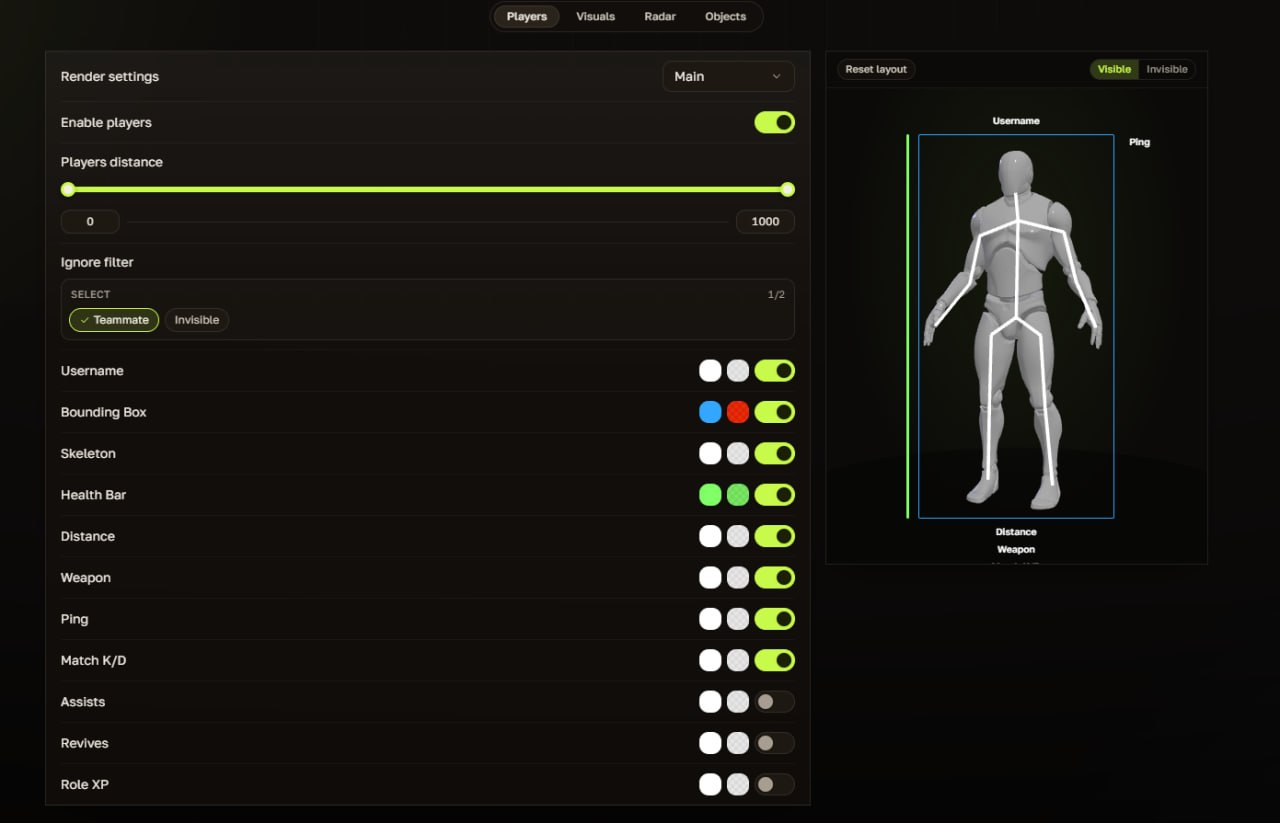This screenshot has width=1280, height=823.
Task: Click the white Match K/D color swatch
Action: (x=710, y=661)
